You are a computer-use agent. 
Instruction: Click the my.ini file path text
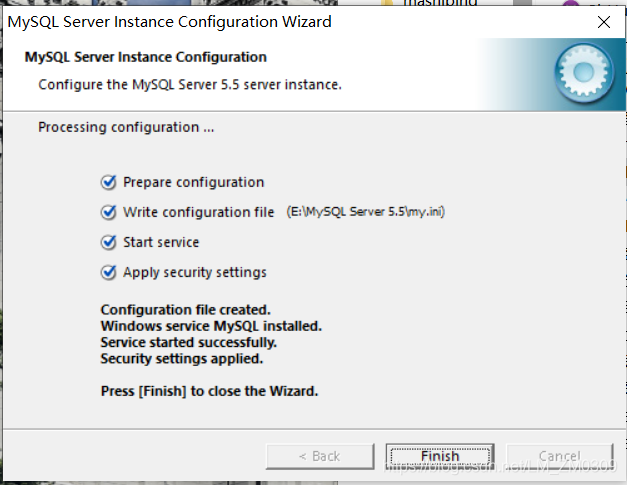365,212
